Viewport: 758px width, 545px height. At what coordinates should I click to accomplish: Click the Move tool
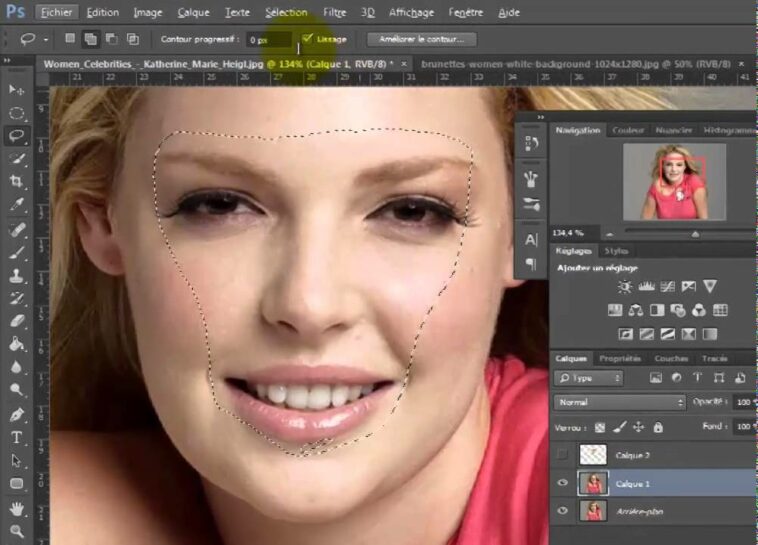pos(17,90)
